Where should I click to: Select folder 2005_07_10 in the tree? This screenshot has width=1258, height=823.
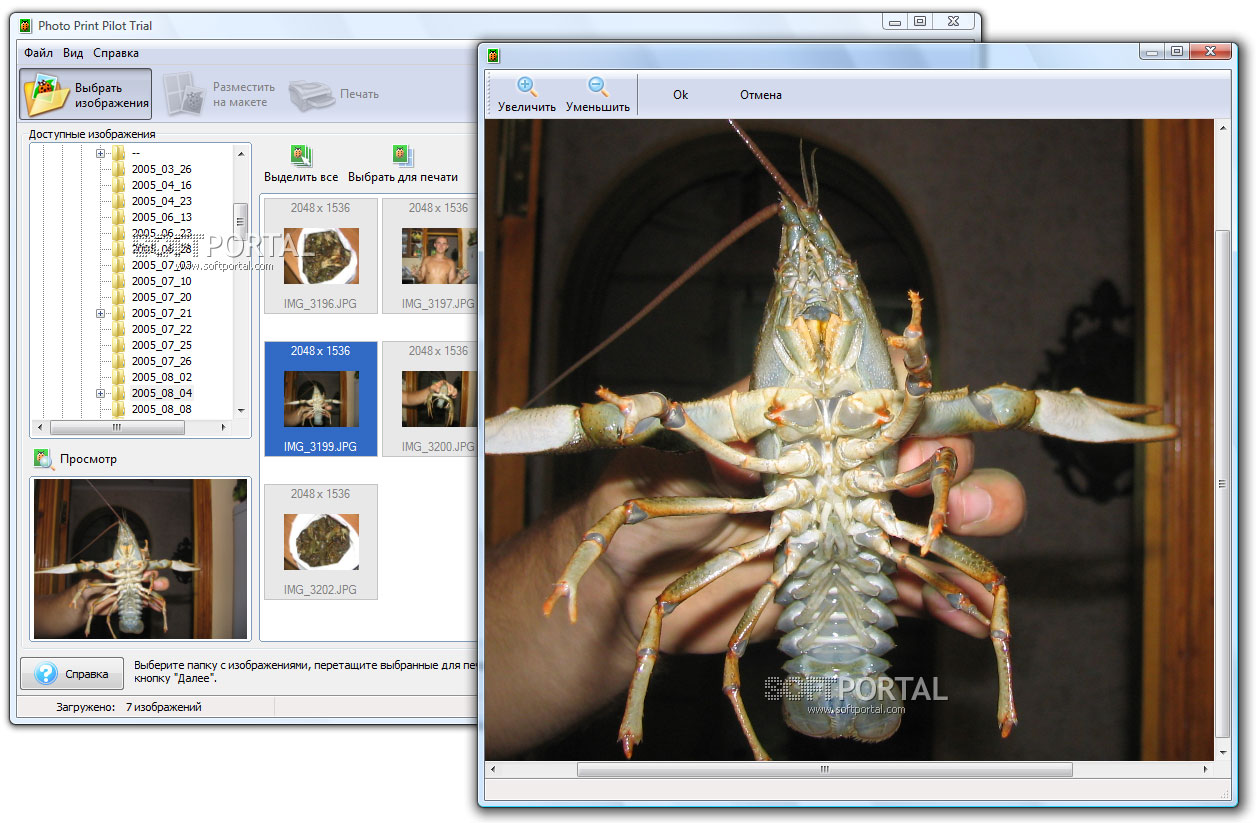[161, 281]
